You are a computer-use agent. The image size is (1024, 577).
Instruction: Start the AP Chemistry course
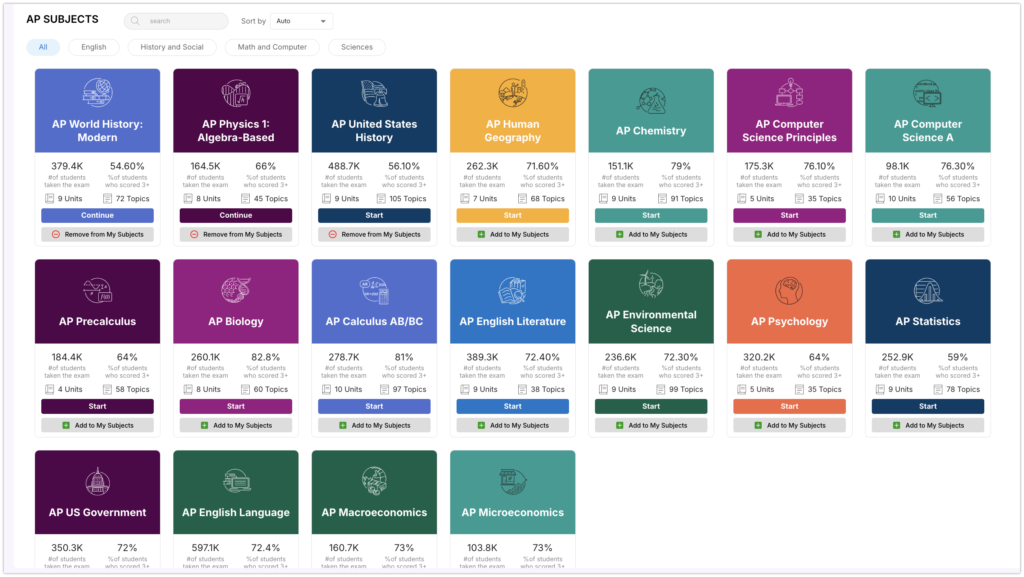coord(651,215)
